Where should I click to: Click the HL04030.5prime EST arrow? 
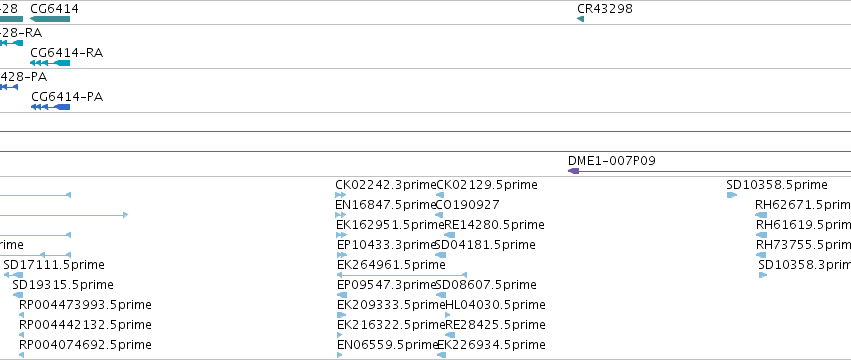(x=447, y=315)
